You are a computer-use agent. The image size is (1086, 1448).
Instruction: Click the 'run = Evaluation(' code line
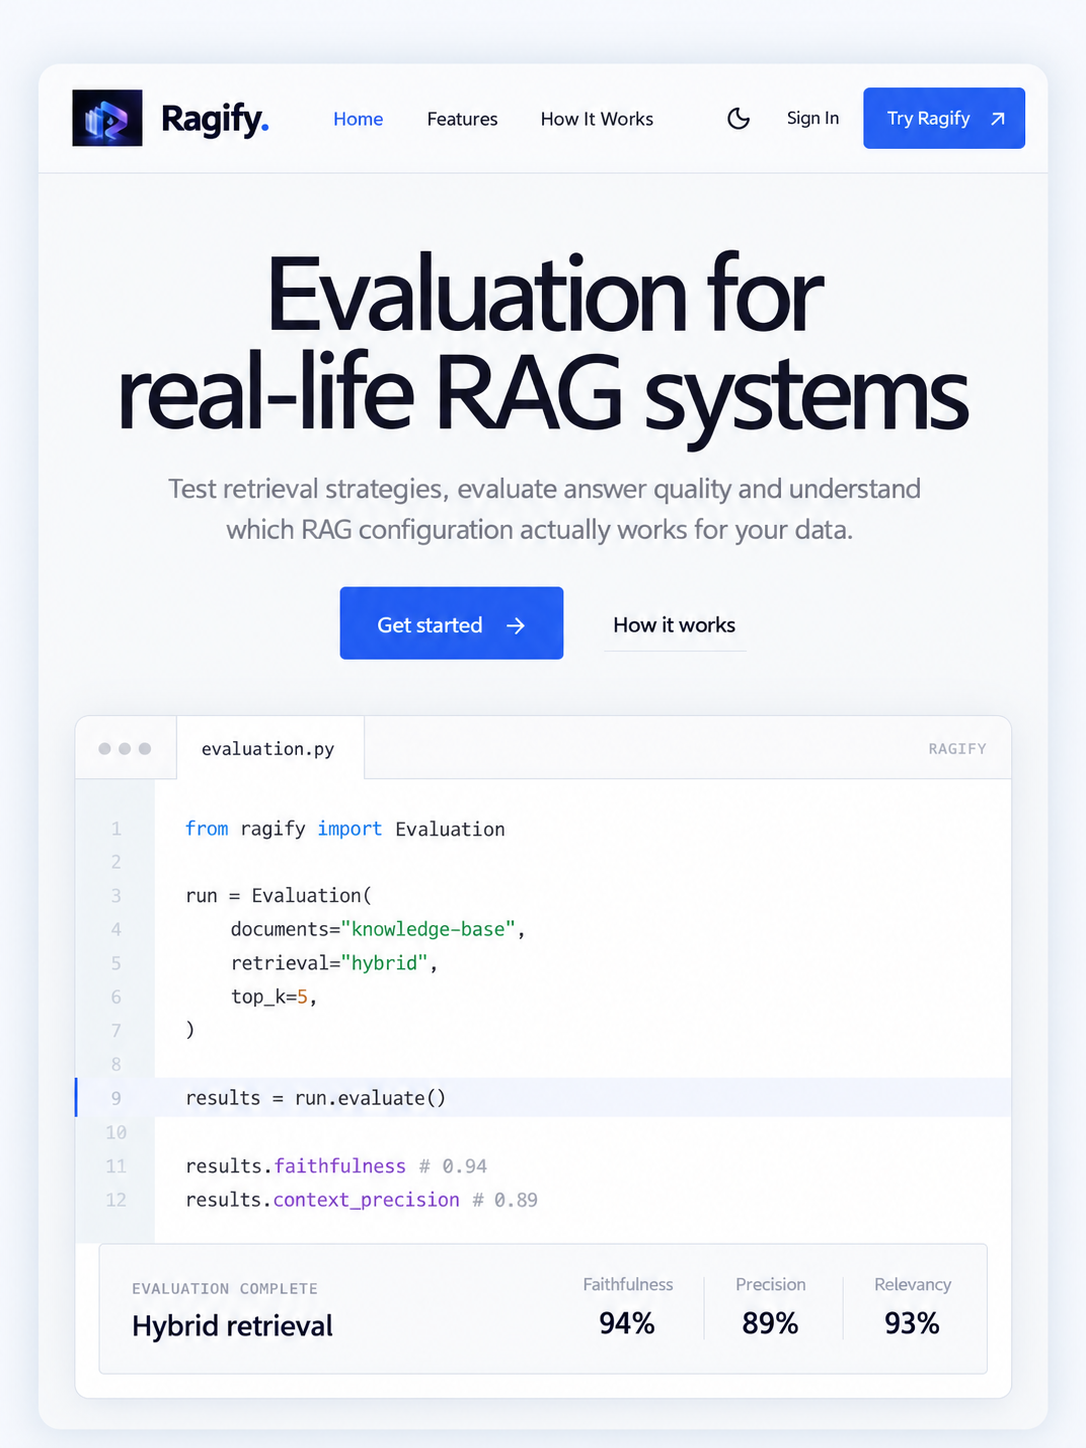[x=278, y=895]
